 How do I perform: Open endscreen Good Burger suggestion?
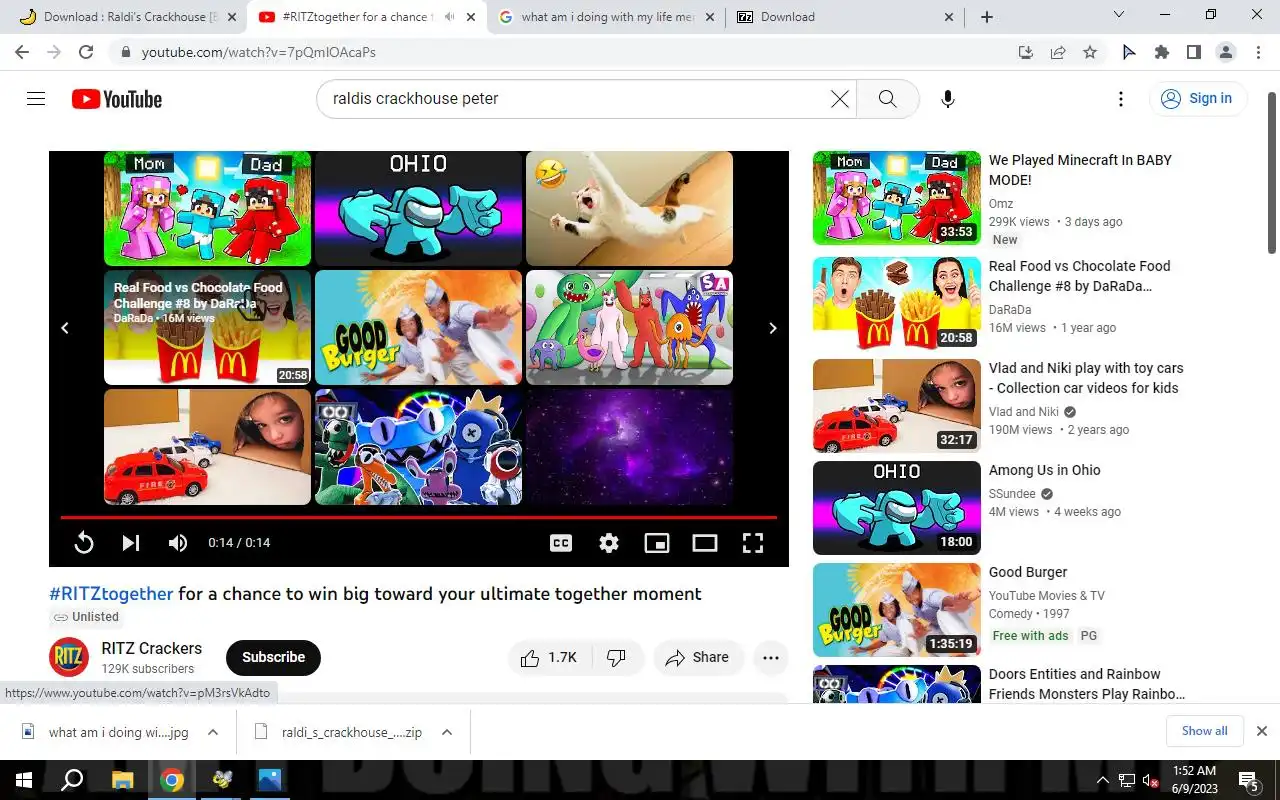[x=418, y=327]
